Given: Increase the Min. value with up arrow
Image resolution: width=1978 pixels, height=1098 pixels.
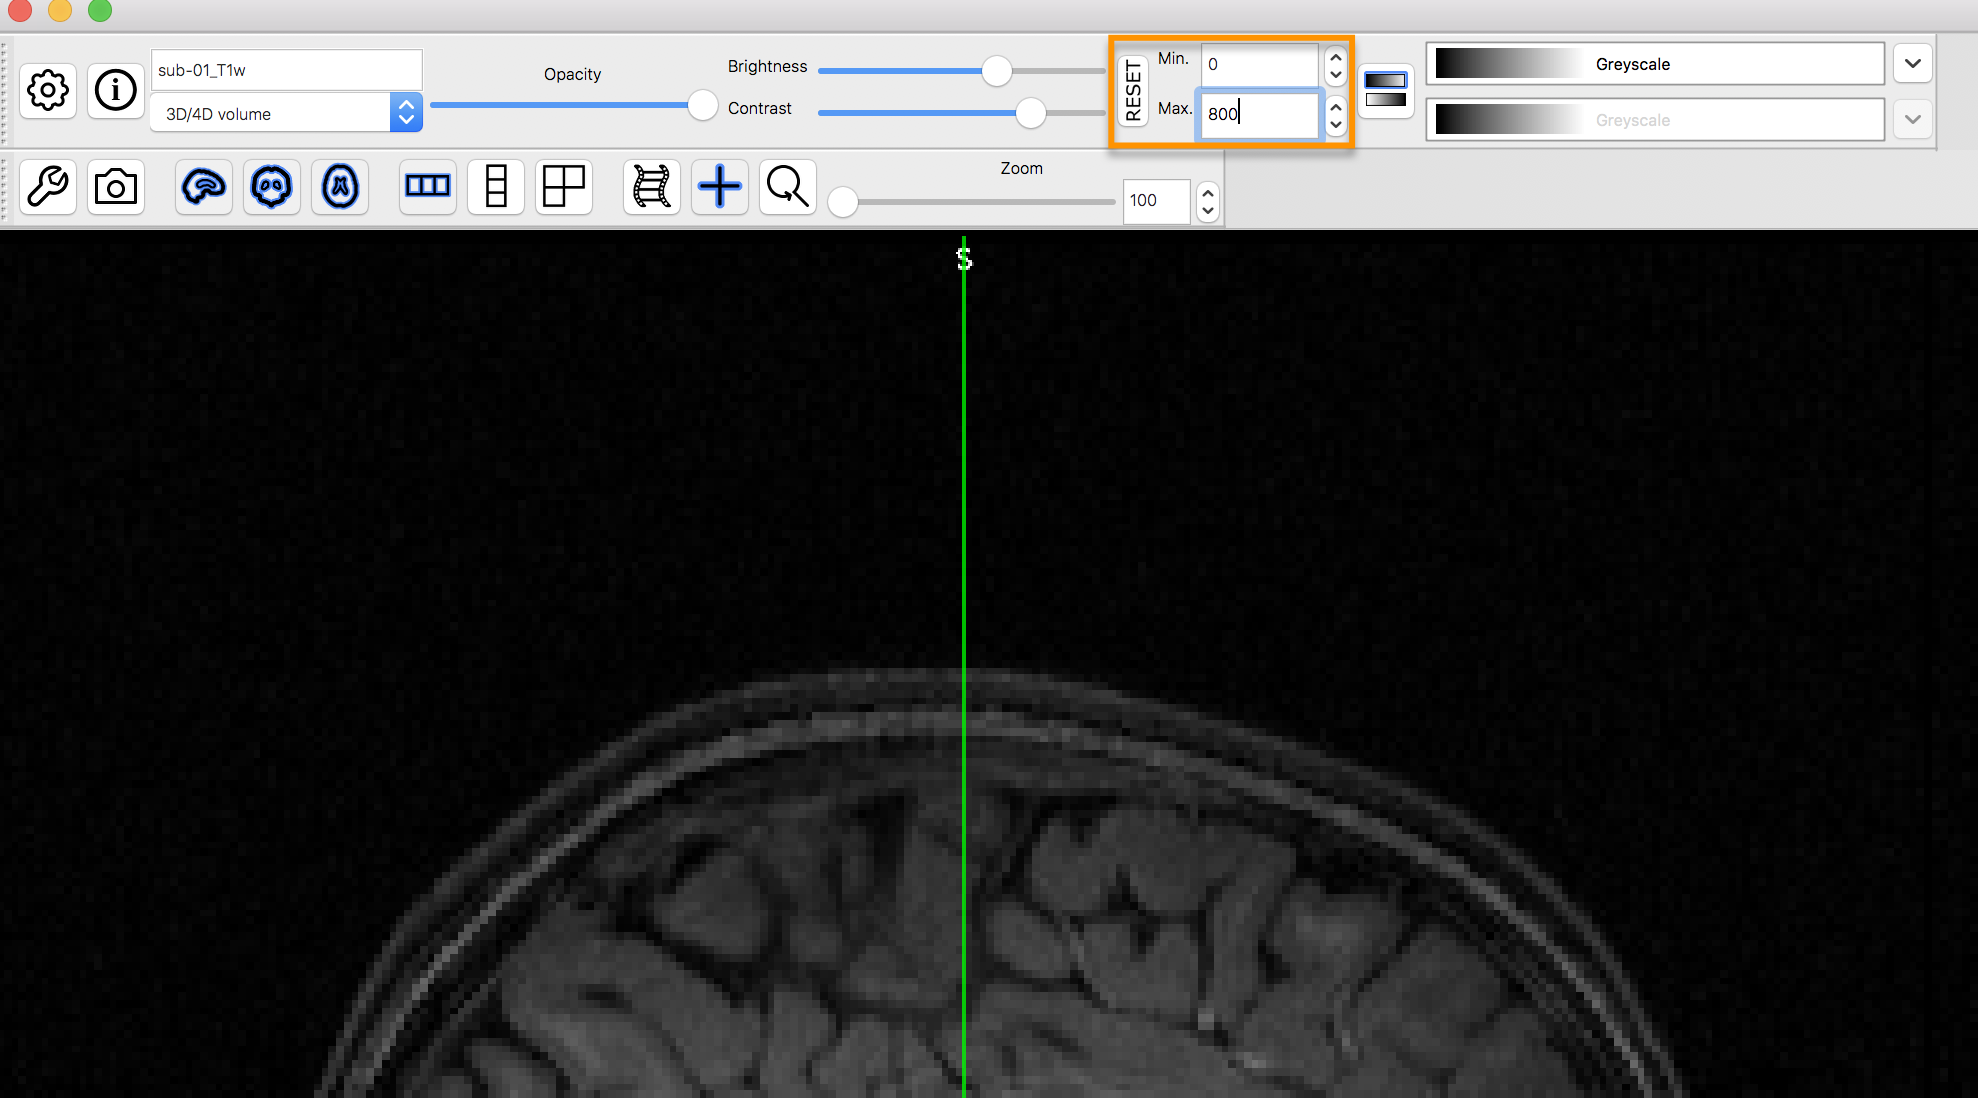Looking at the screenshot, I should pyautogui.click(x=1336, y=56).
